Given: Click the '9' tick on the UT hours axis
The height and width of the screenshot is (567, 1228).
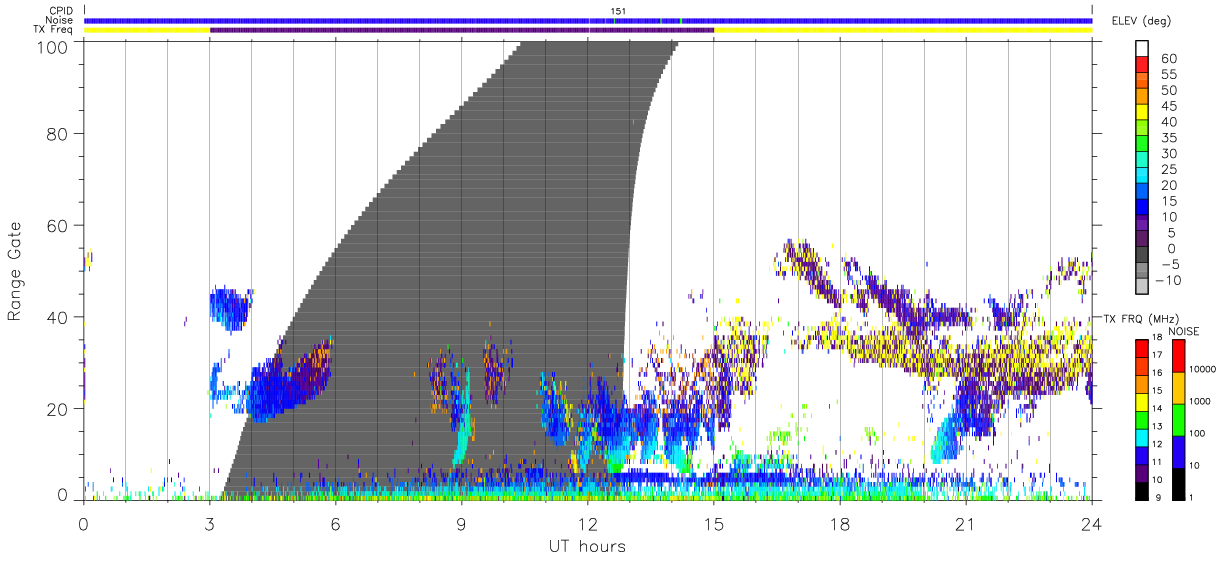Looking at the screenshot, I should [x=461, y=524].
